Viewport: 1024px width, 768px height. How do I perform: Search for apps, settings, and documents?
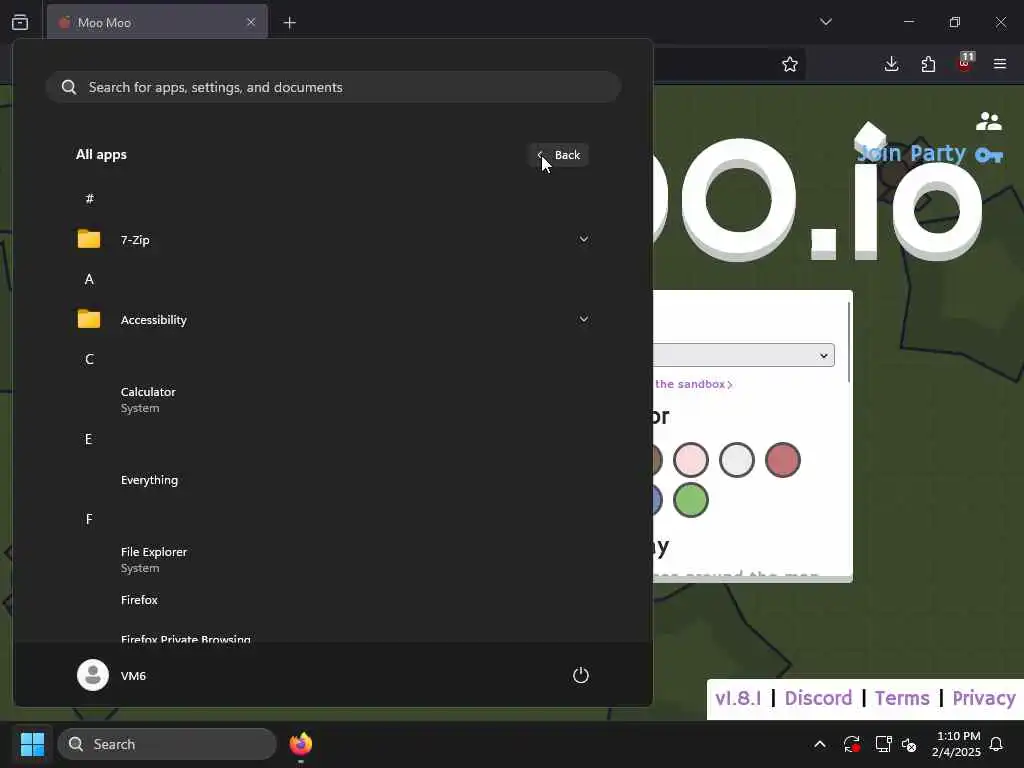(333, 87)
